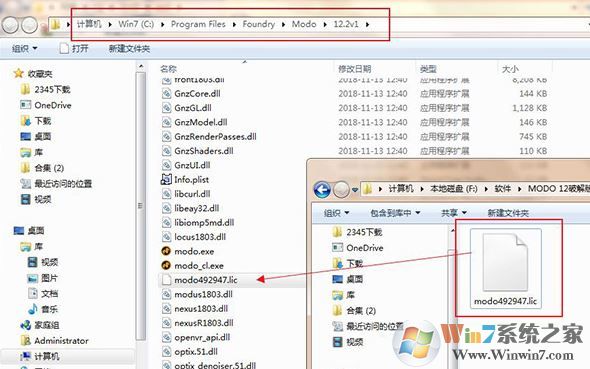Open the 组织 dropdown in the main toolbar
The height and width of the screenshot is (369, 590).
(x=24, y=49)
